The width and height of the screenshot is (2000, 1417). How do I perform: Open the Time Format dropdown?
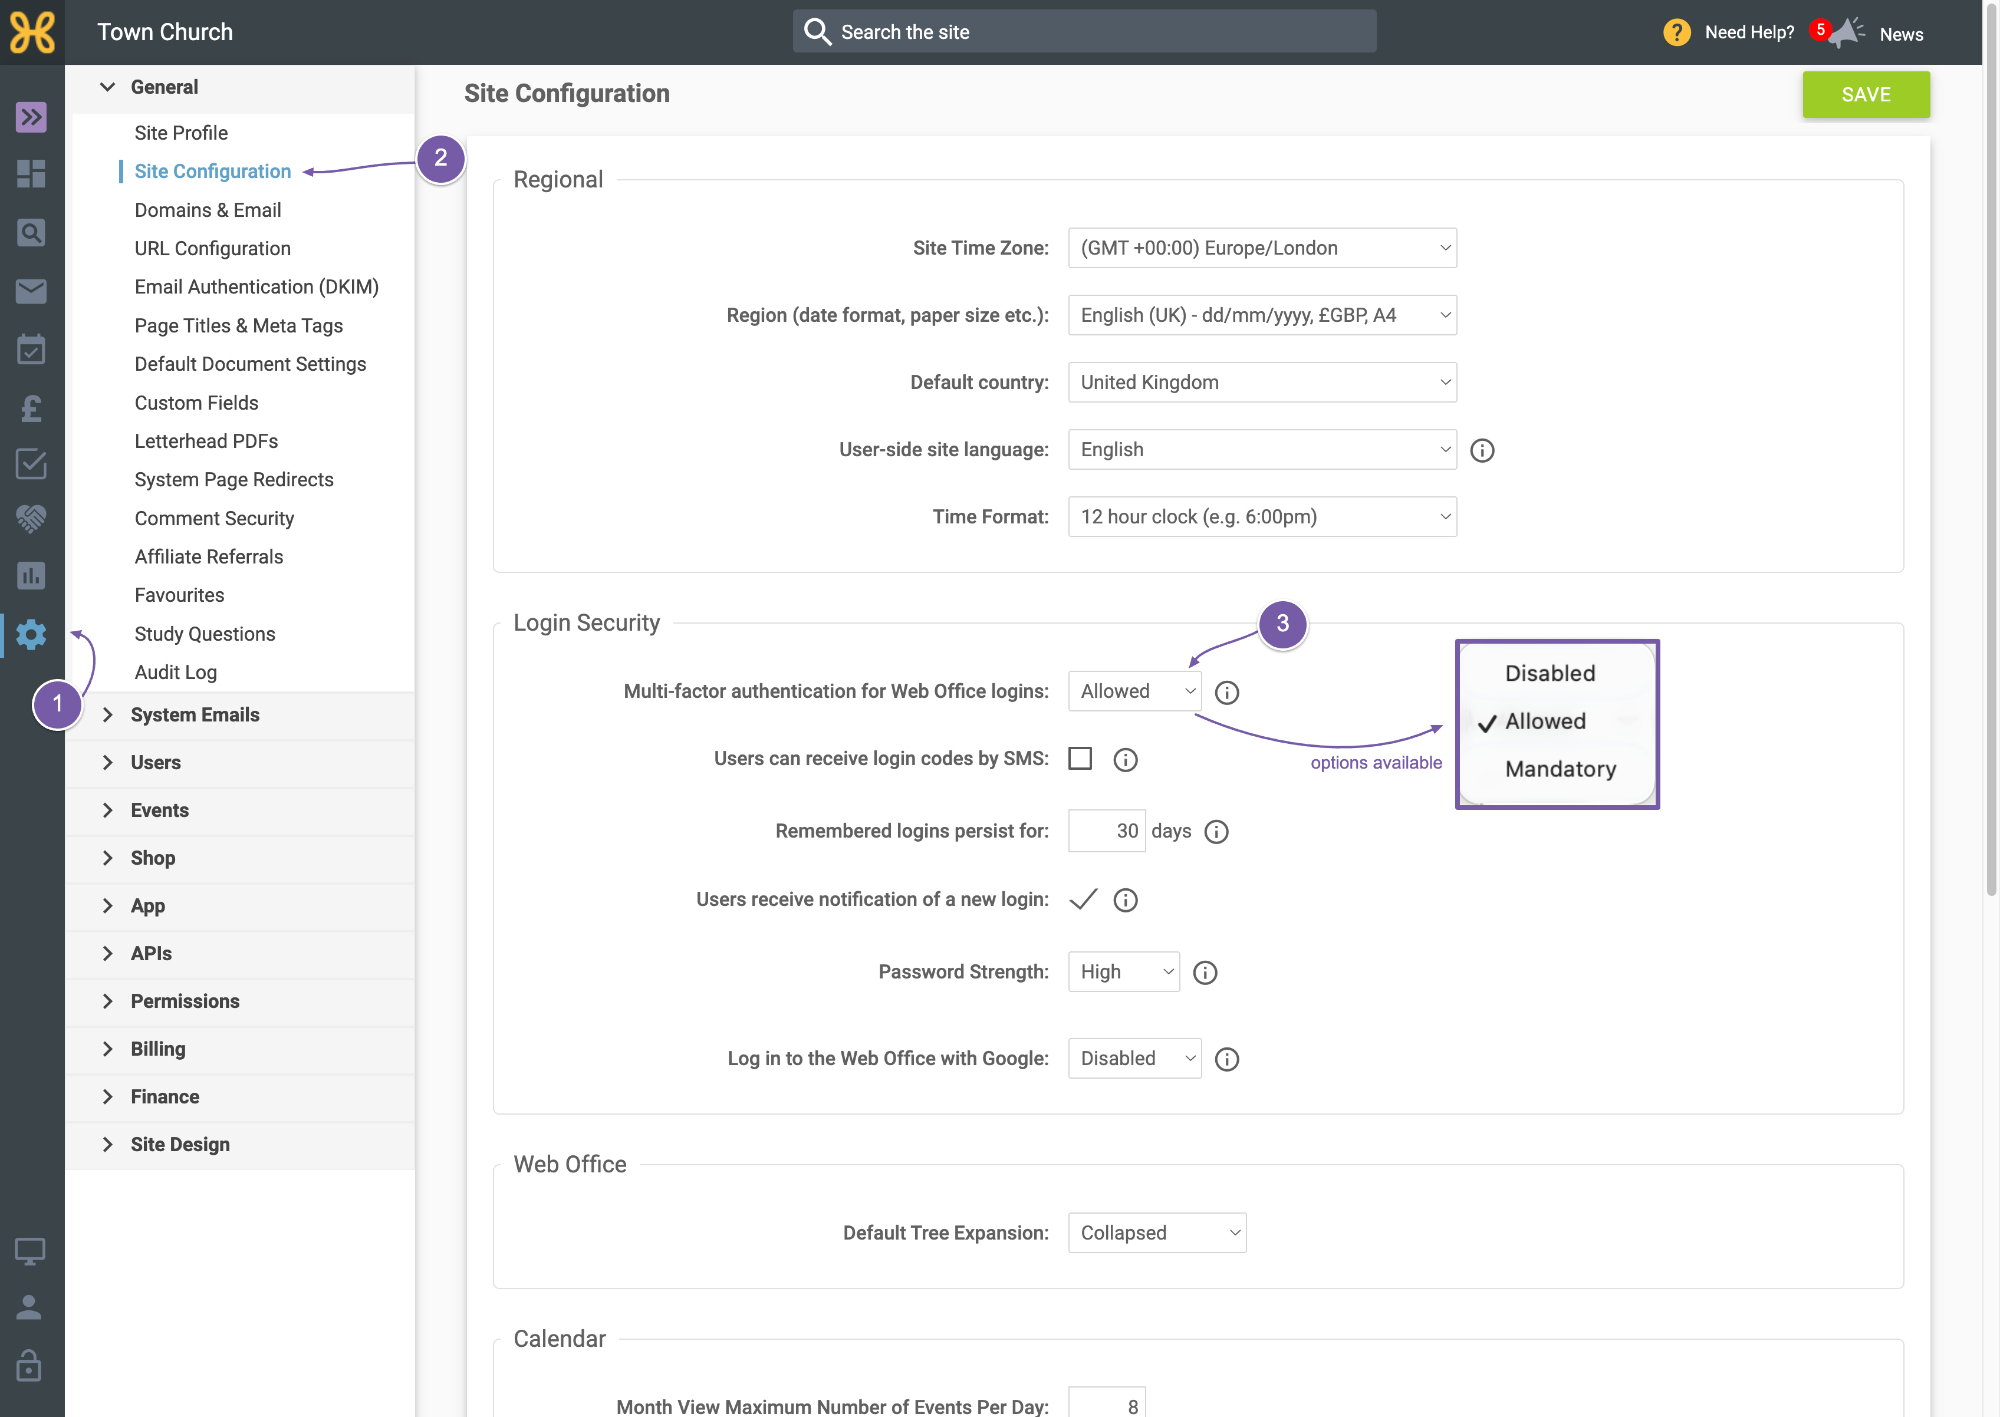click(x=1262, y=516)
